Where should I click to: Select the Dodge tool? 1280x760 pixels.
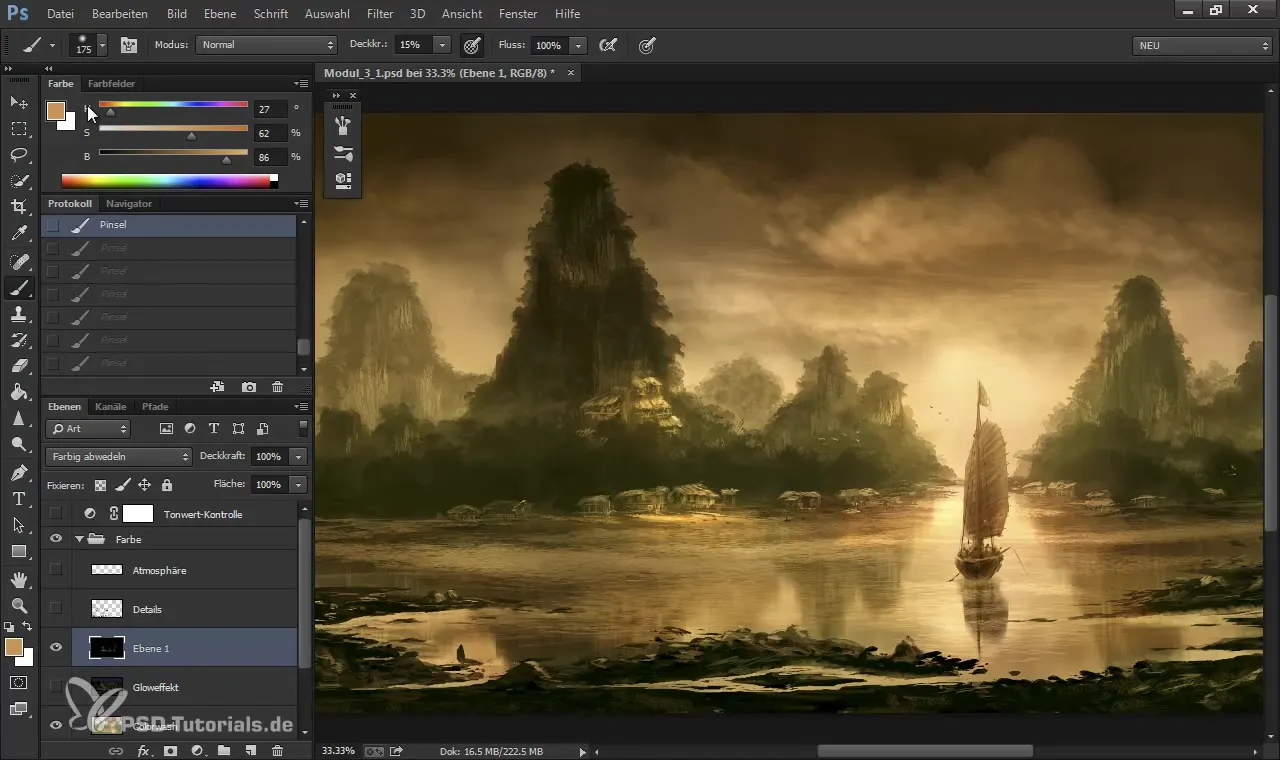18,444
